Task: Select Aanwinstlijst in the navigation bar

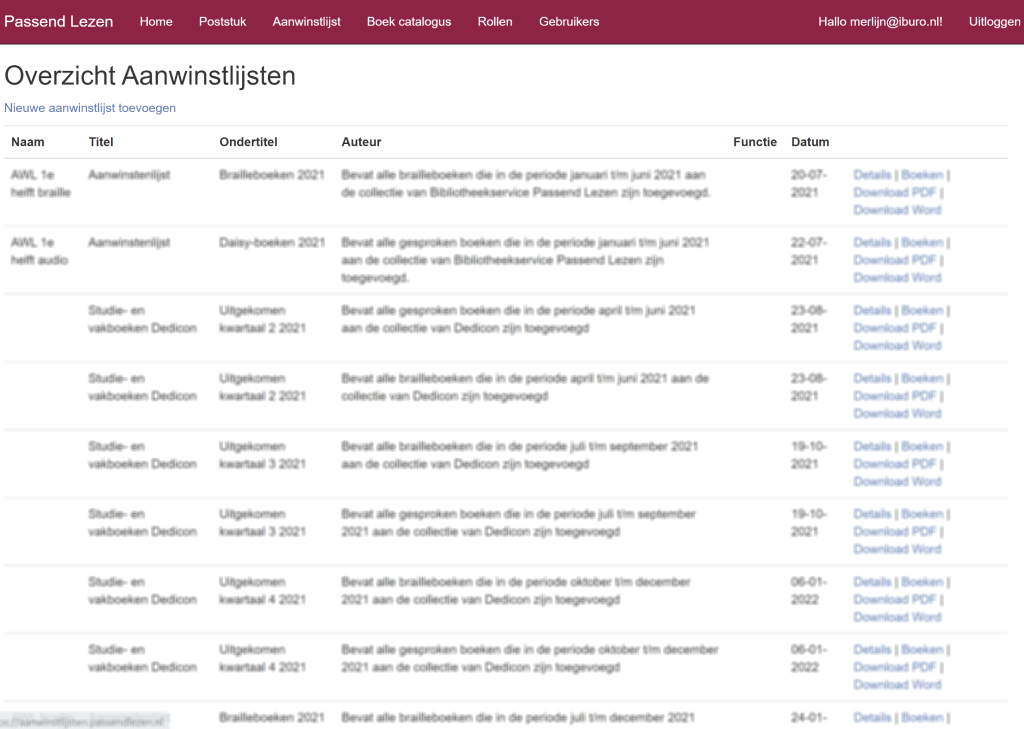Action: (306, 21)
